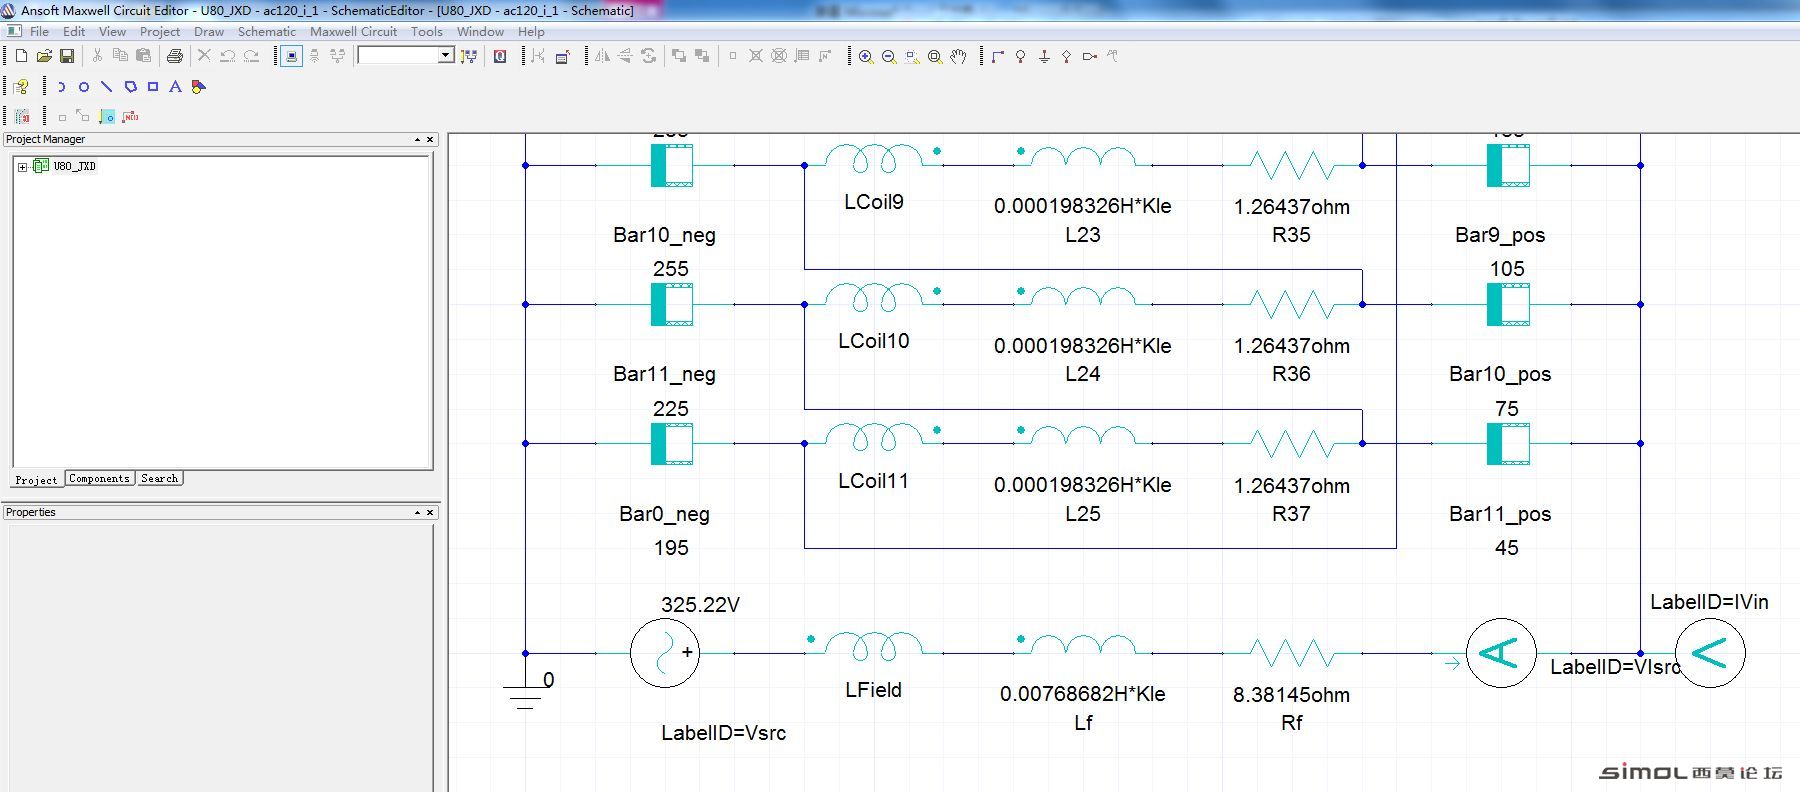Select the draw line tool

click(x=107, y=87)
